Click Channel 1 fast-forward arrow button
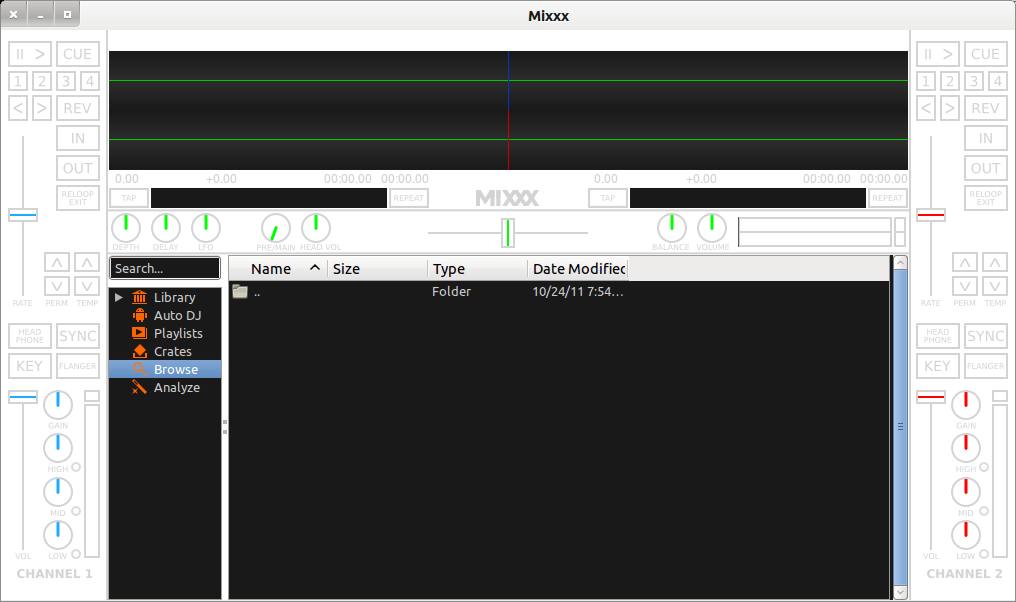The width and height of the screenshot is (1016, 602). click(x=42, y=108)
